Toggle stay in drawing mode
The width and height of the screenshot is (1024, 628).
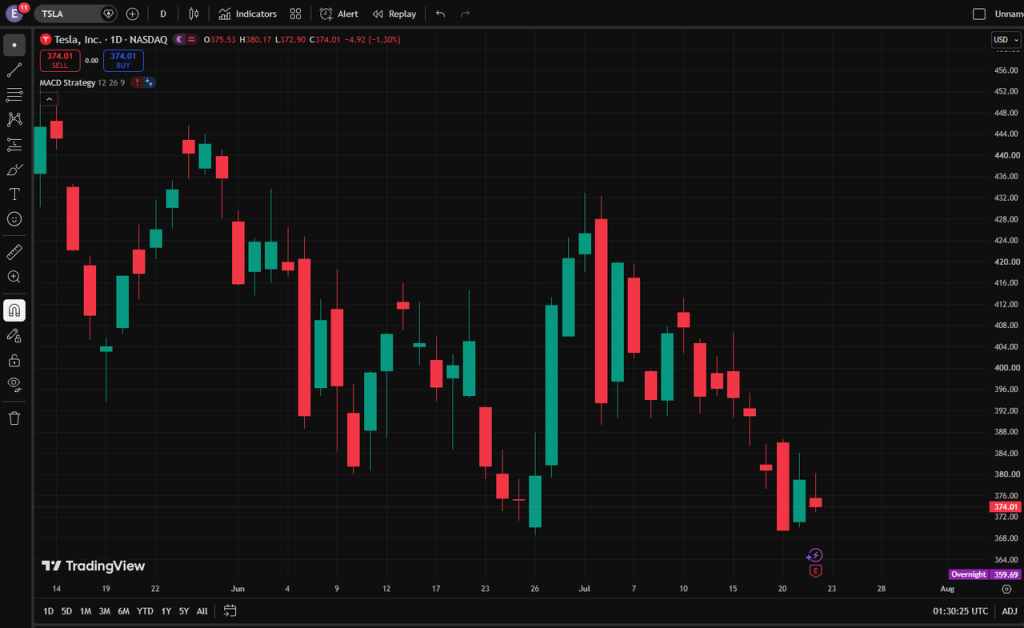click(x=14, y=336)
